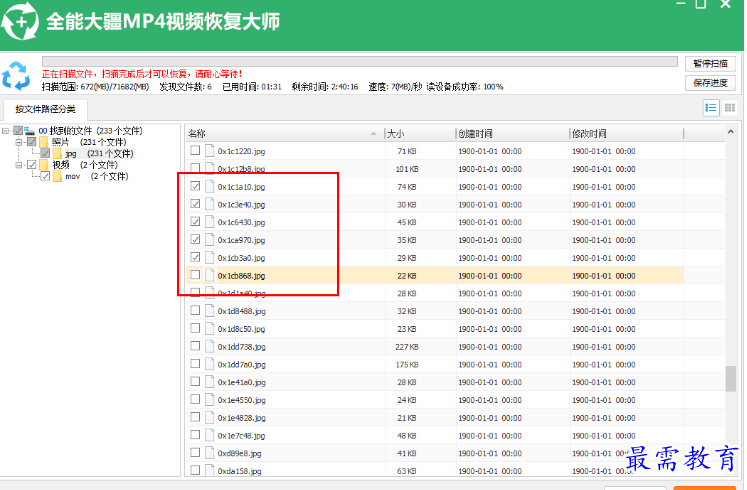Collapse the 视频 tree node
747x490 pixels.
pos(19,165)
